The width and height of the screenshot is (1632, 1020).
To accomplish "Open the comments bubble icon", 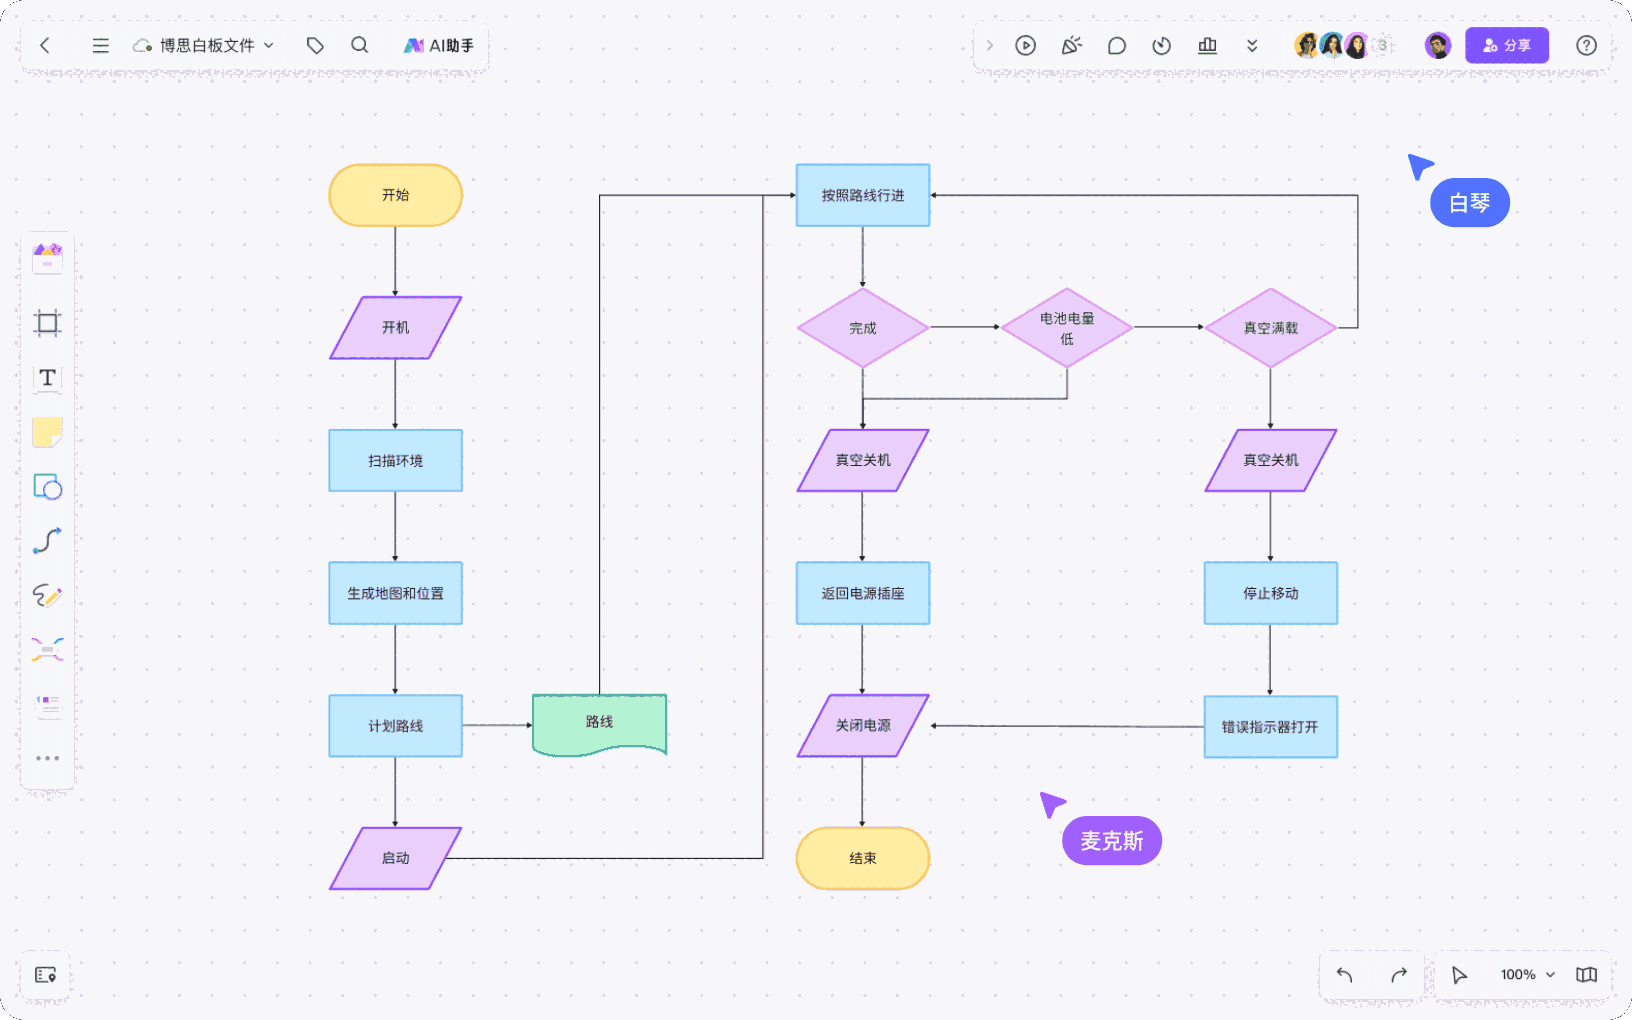I will [x=1117, y=45].
